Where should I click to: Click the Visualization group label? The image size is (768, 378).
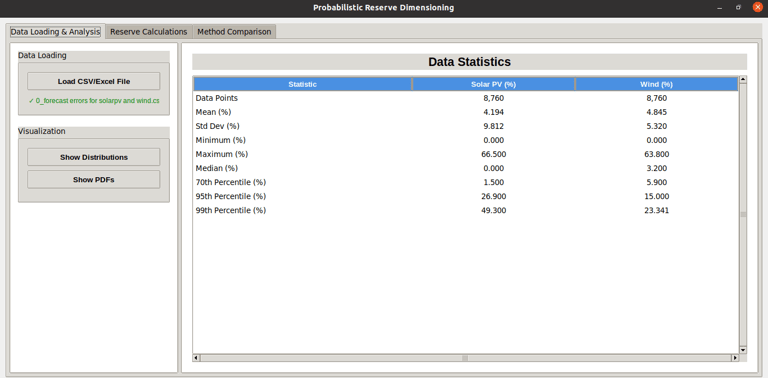pos(42,131)
